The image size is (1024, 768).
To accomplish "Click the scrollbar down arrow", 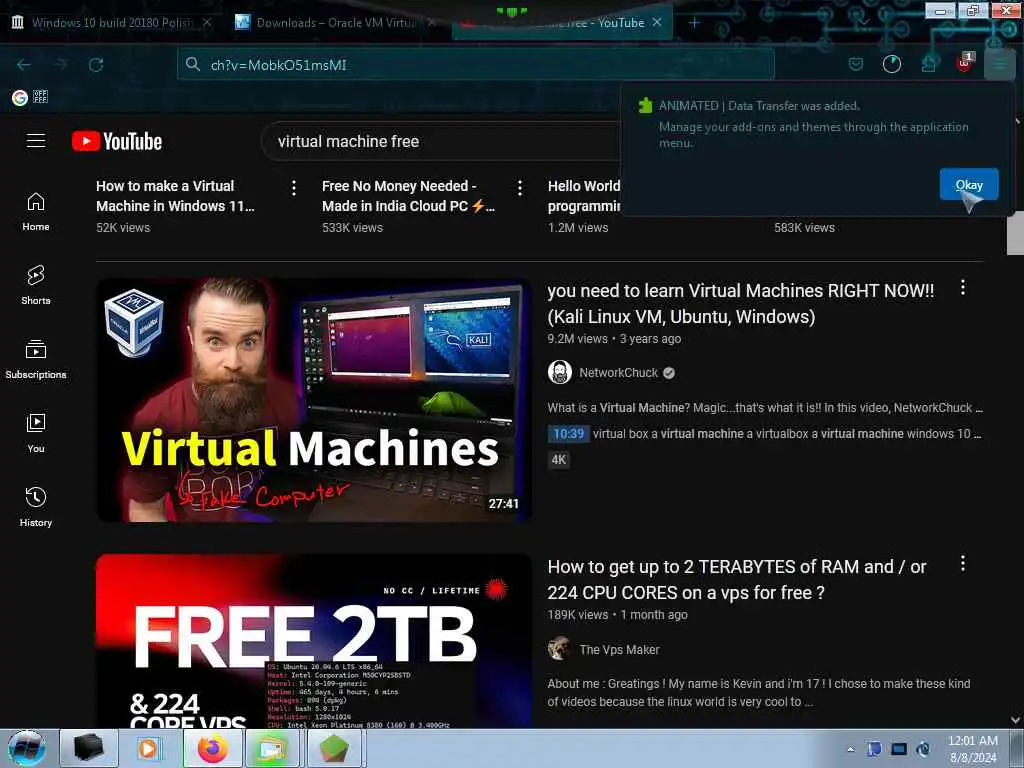I will click(1015, 720).
